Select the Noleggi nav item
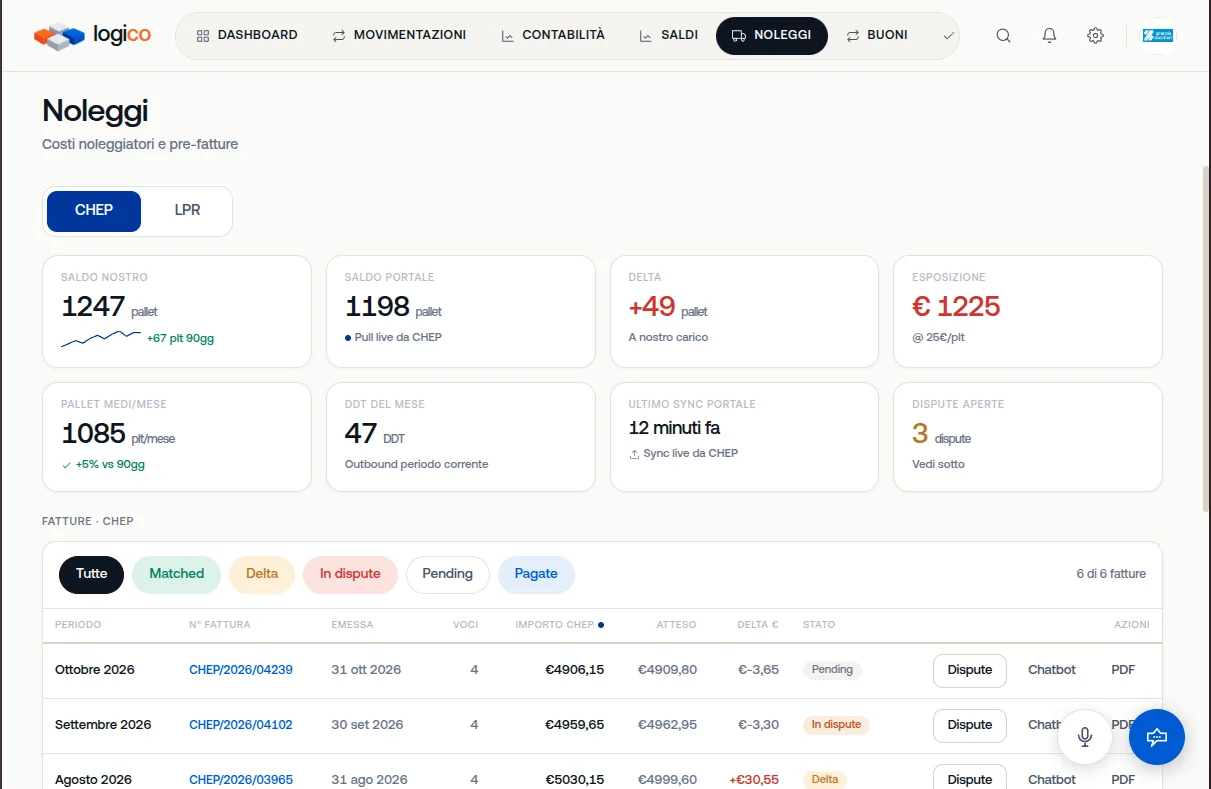1211x789 pixels. point(772,35)
